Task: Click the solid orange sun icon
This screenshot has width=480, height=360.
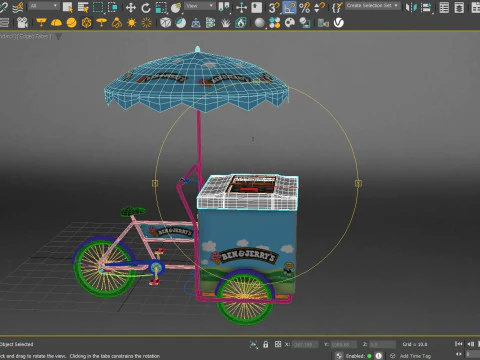Action: click(x=132, y=23)
